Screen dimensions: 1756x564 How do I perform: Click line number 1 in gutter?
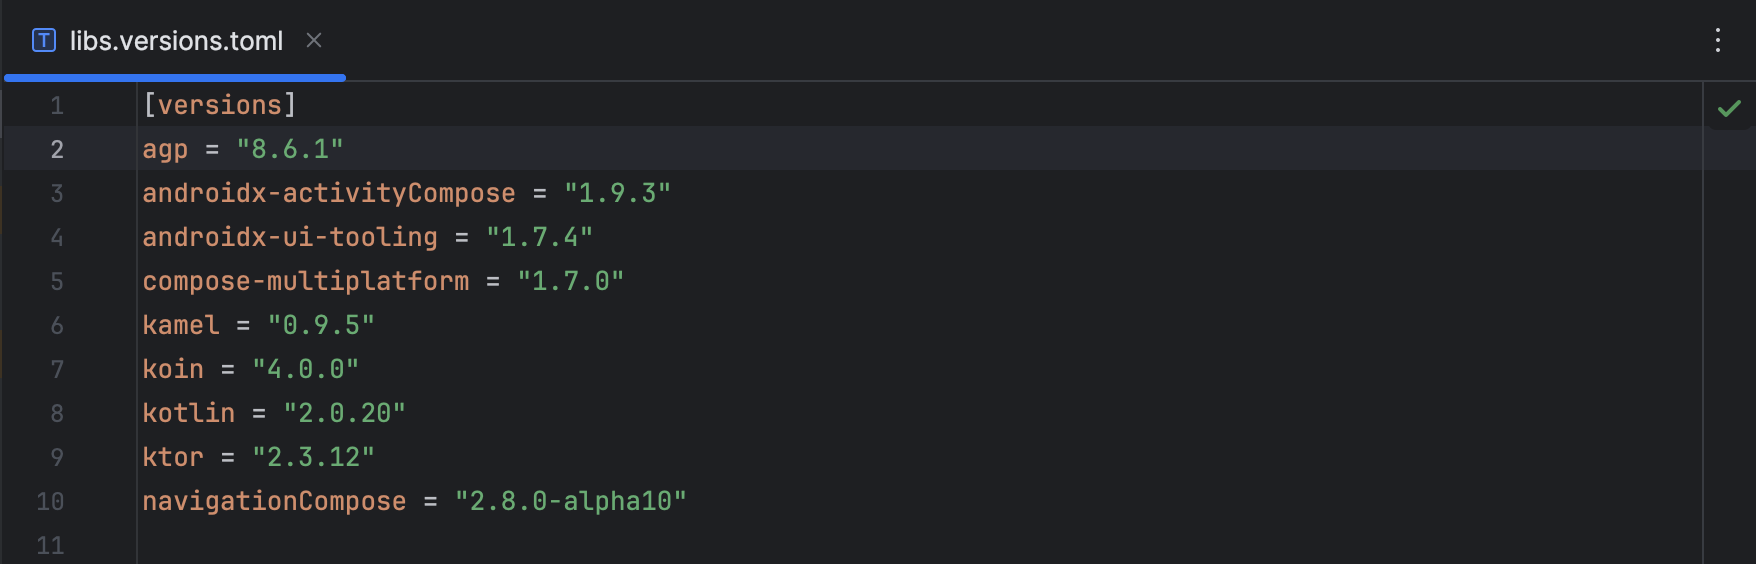click(57, 106)
